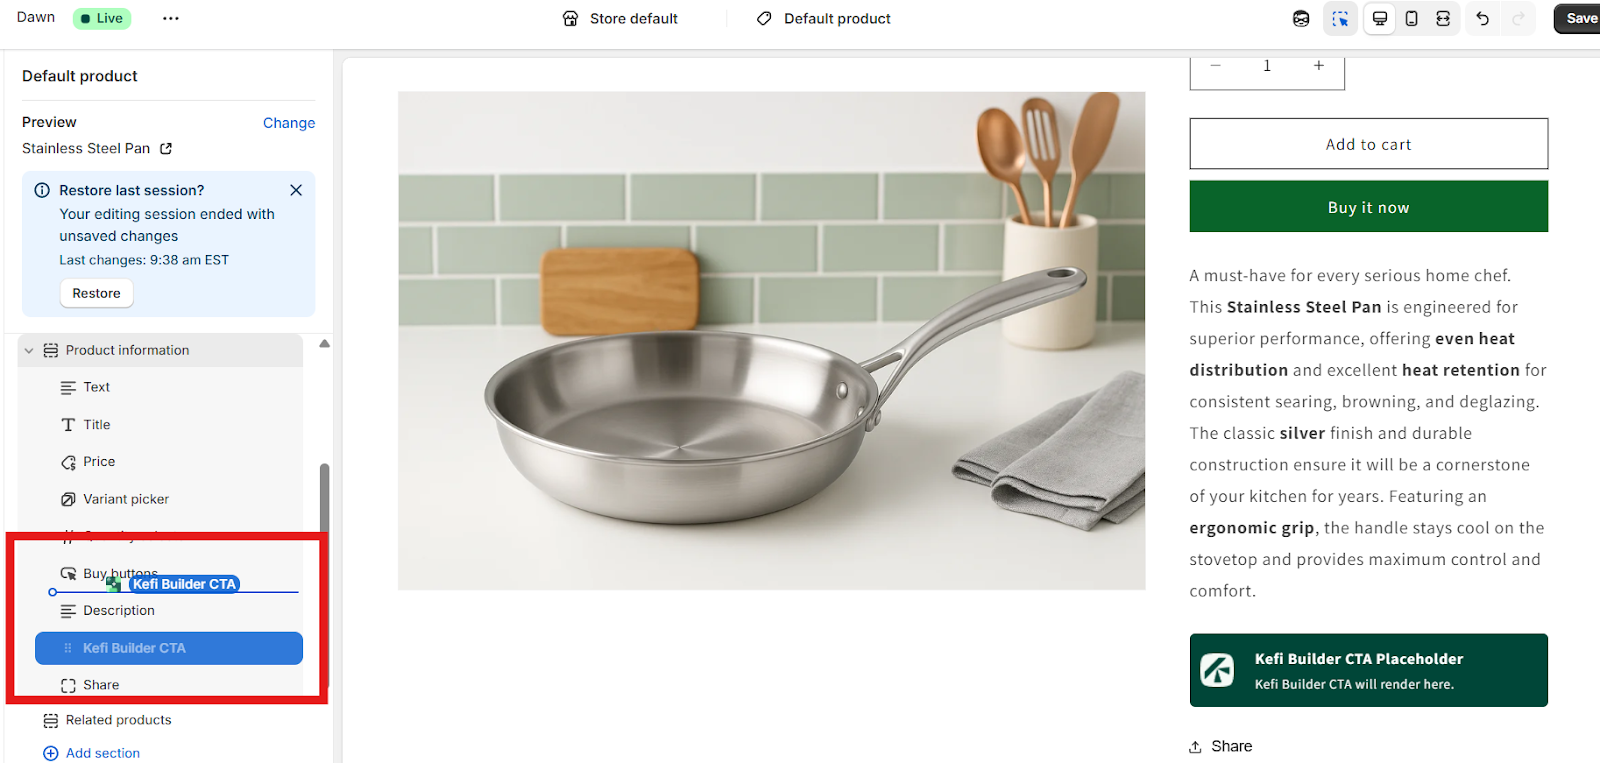The width and height of the screenshot is (1600, 763).
Task: Select the fullscreen preview icon
Action: (x=1443, y=18)
